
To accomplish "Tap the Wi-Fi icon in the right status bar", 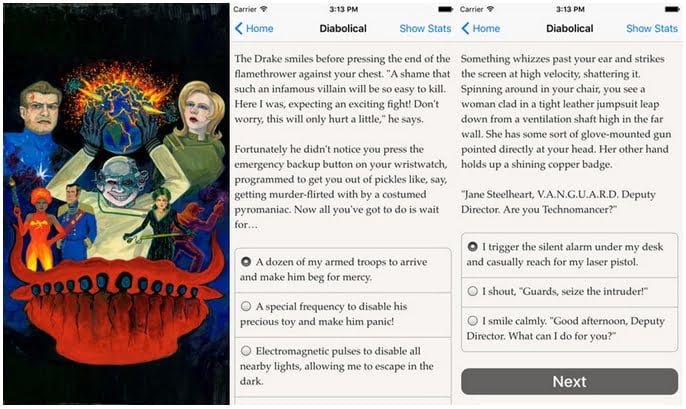I will point(490,9).
